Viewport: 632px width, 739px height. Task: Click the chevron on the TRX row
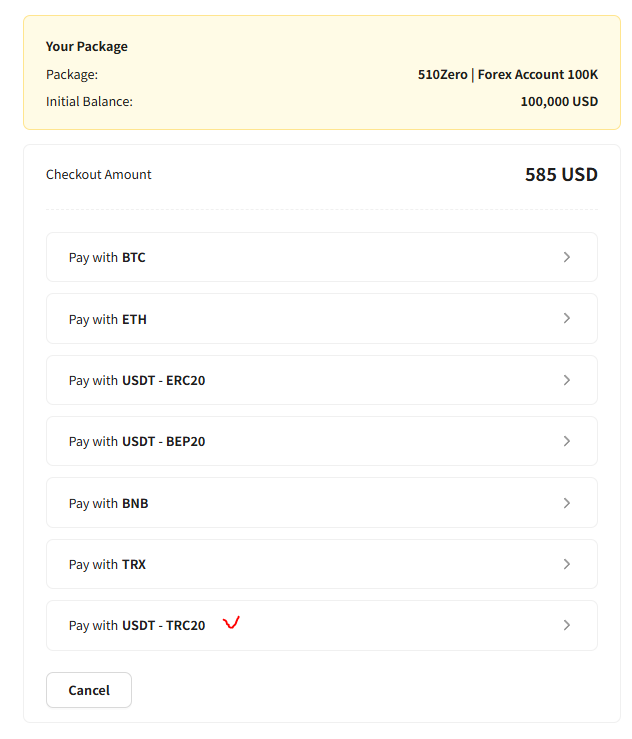point(567,564)
